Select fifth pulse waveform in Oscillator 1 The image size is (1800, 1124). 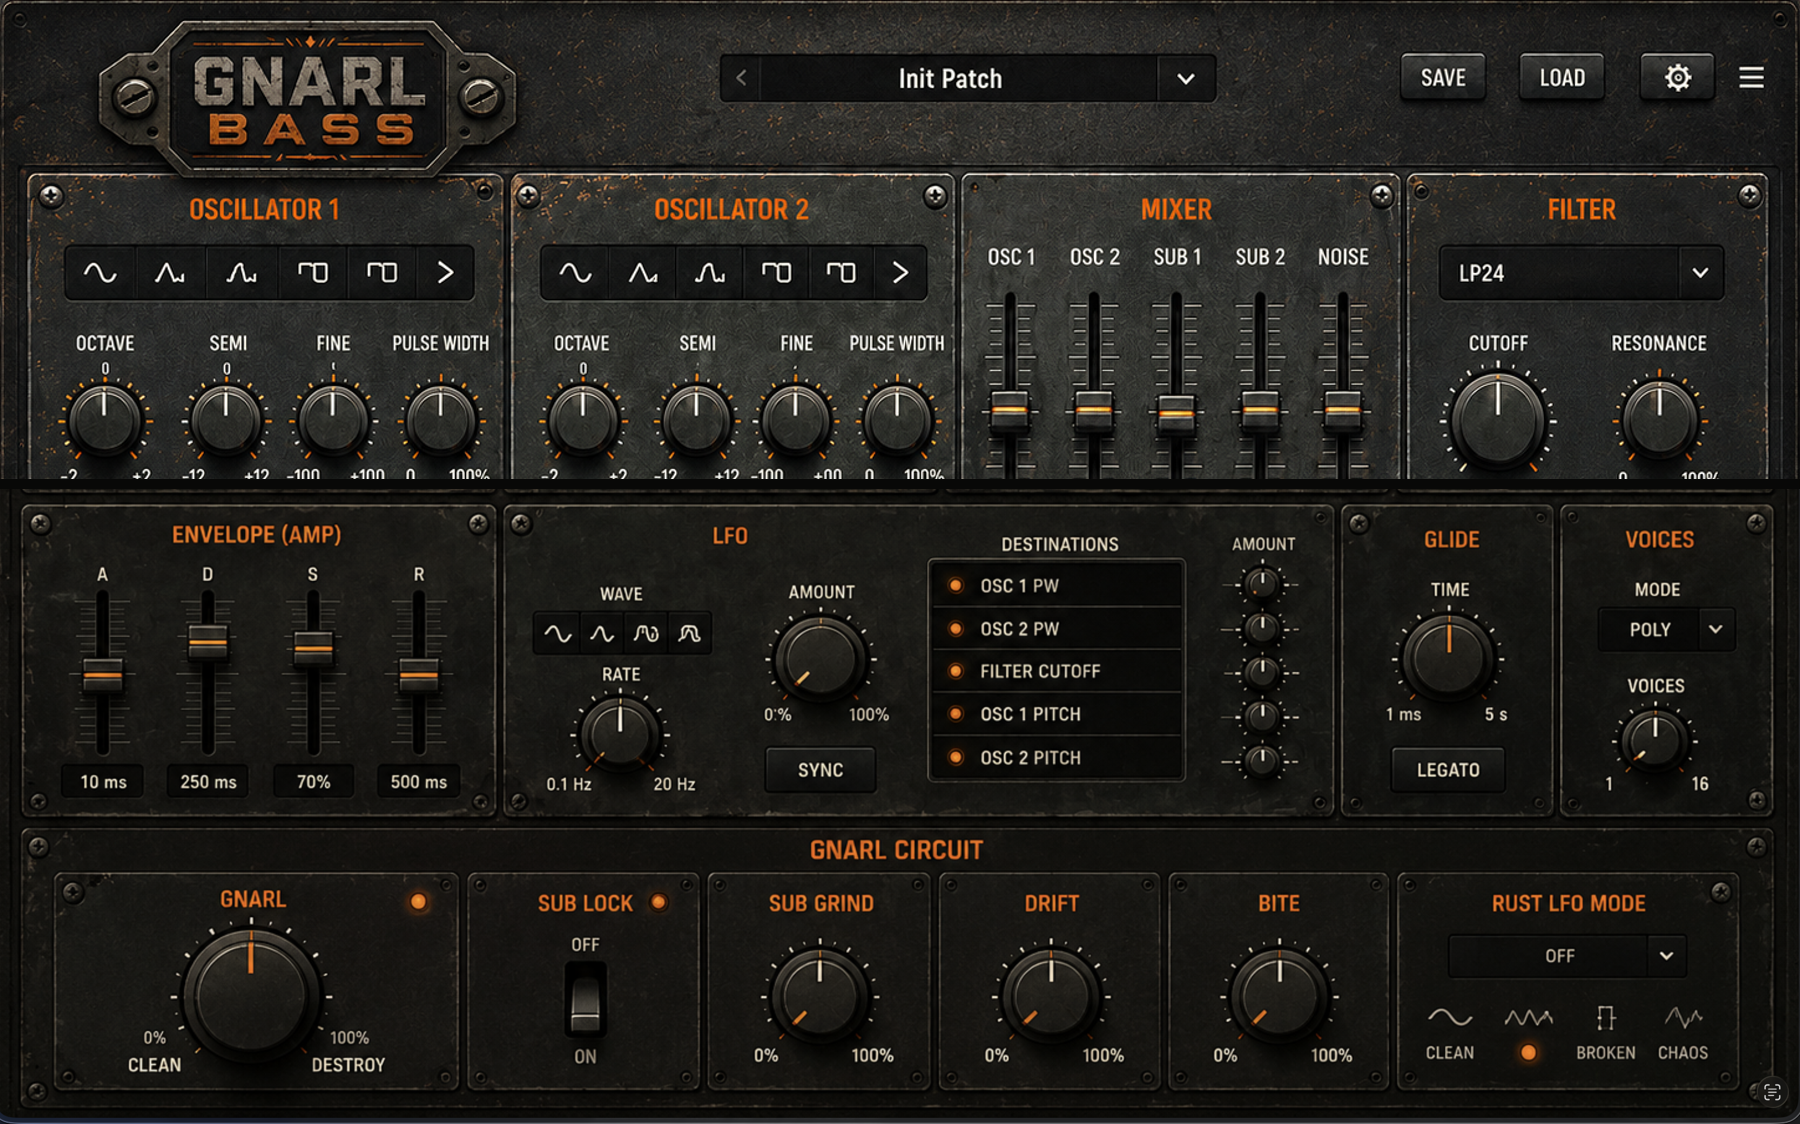pyautogui.click(x=381, y=272)
